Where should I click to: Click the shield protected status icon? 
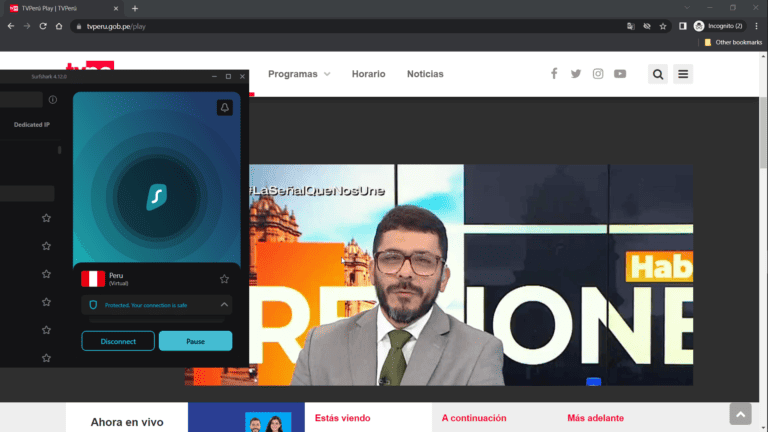click(x=93, y=305)
